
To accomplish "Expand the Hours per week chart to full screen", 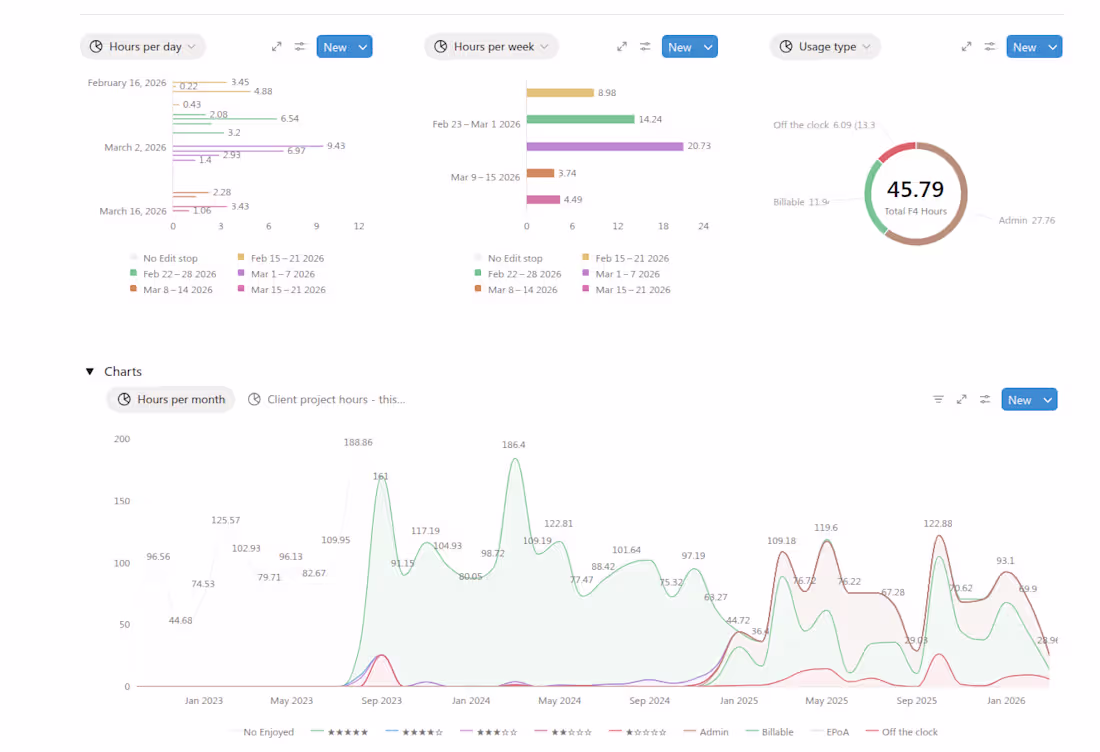I will pyautogui.click(x=622, y=47).
